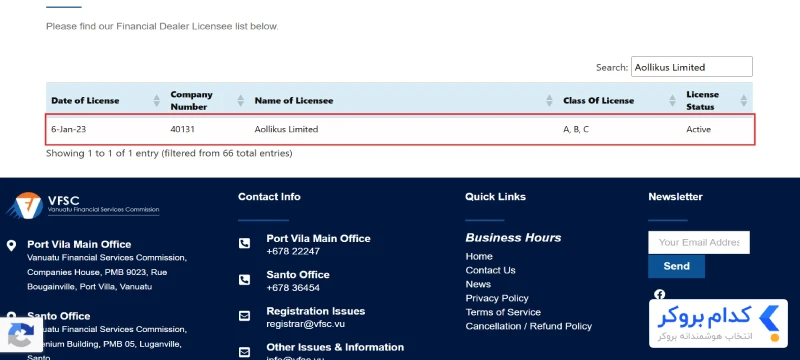Click the Aollikus Limited licensee name cell
Viewport: 800px width, 360px height.
point(286,129)
